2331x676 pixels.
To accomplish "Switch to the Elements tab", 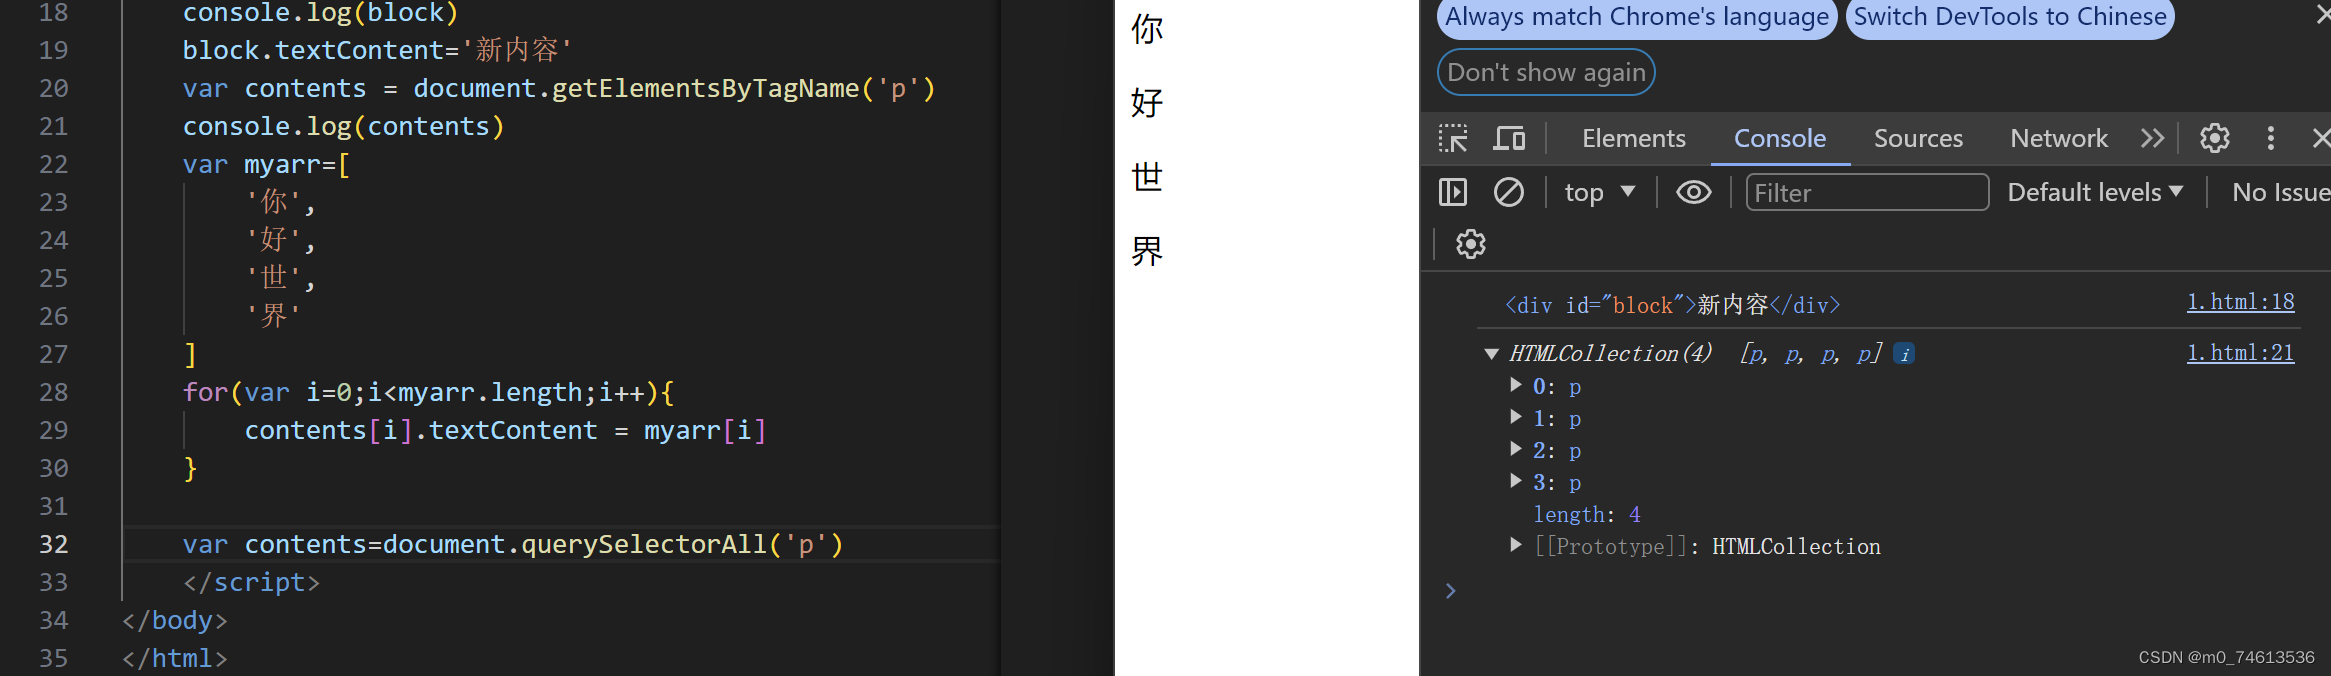I will pyautogui.click(x=1634, y=138).
